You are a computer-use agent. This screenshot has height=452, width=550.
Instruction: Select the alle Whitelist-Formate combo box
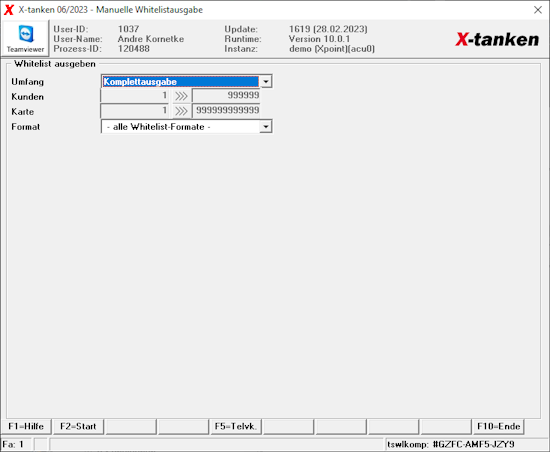[x=187, y=127]
